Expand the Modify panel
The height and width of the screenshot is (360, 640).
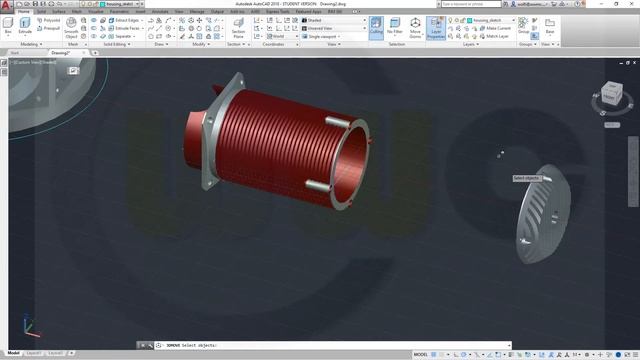coord(201,44)
